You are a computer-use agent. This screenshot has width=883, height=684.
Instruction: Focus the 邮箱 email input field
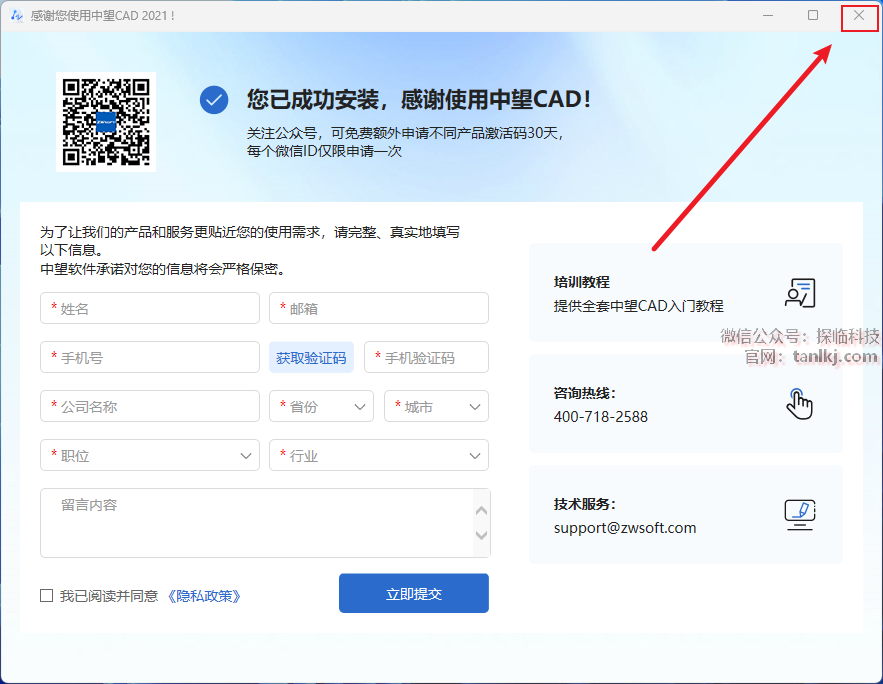point(379,309)
